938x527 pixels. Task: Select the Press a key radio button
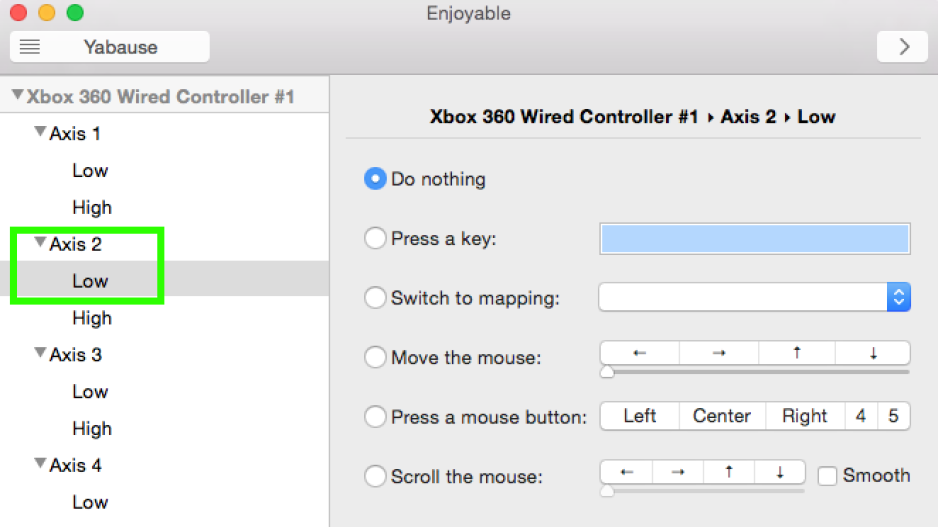(x=375, y=238)
